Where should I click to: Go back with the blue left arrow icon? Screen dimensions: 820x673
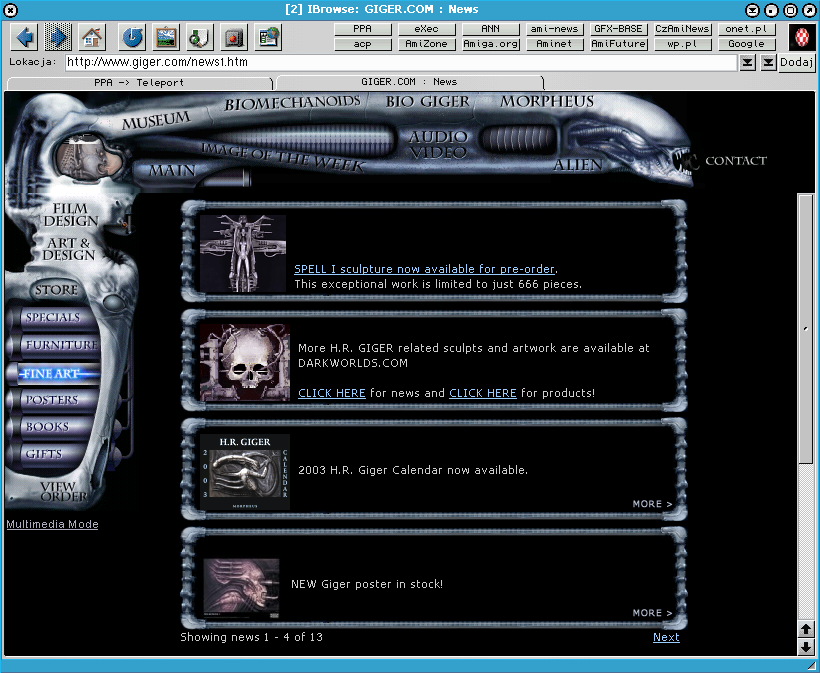[25, 37]
